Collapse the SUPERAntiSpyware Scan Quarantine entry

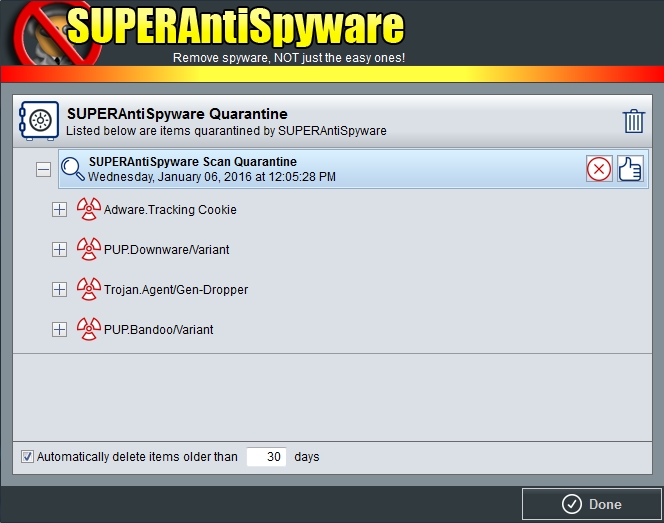coord(43,170)
